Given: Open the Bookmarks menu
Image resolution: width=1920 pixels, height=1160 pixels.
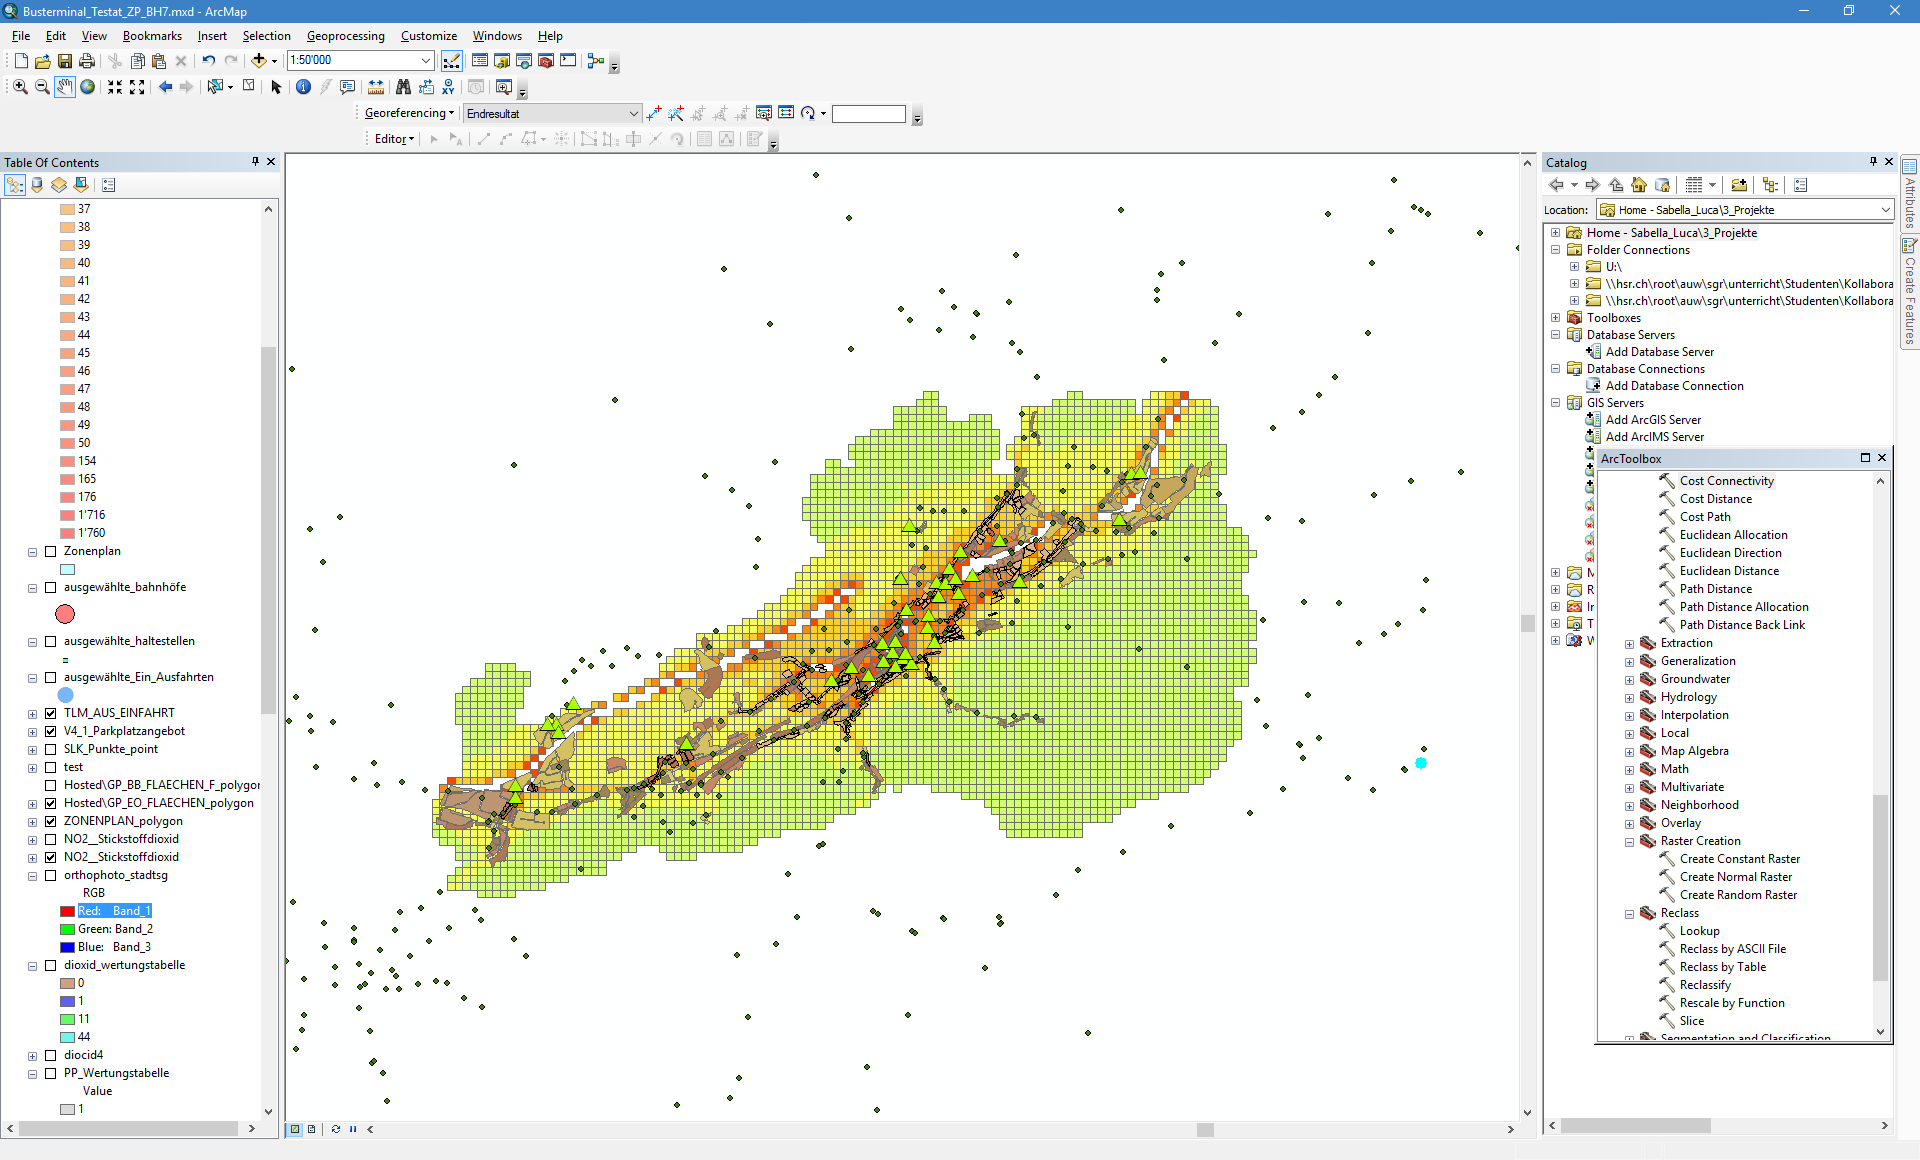Looking at the screenshot, I should pyautogui.click(x=152, y=36).
